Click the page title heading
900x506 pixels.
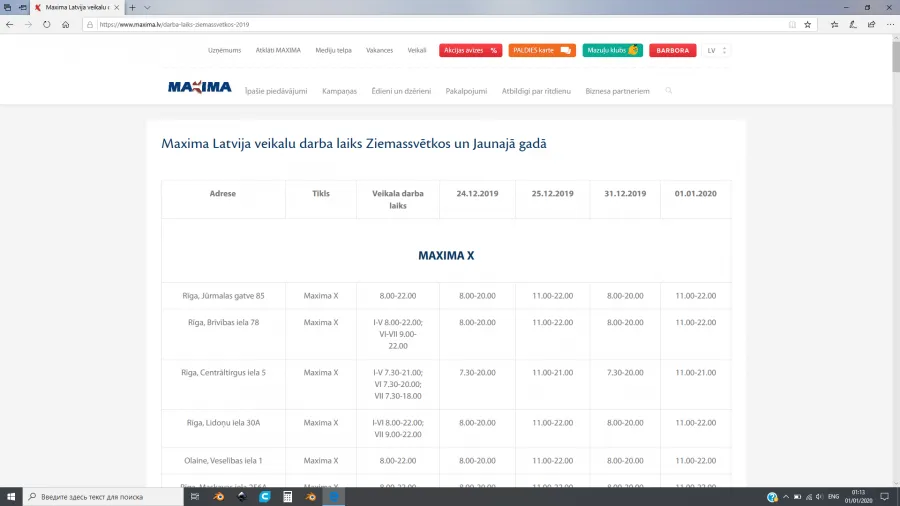click(354, 143)
